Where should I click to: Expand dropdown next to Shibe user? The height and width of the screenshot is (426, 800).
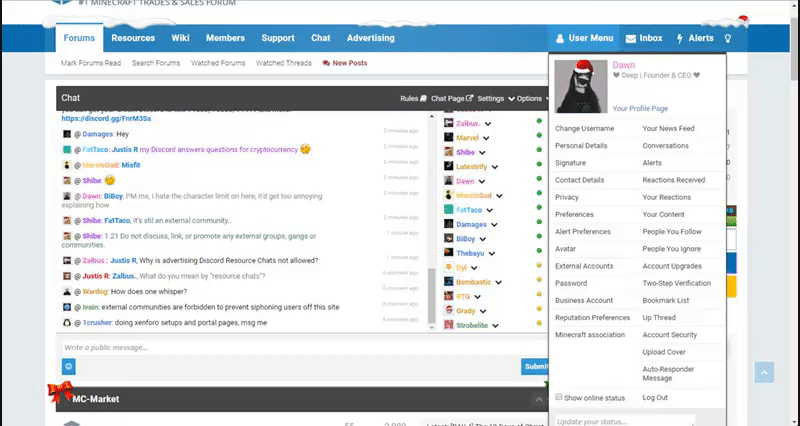pyautogui.click(x=482, y=153)
